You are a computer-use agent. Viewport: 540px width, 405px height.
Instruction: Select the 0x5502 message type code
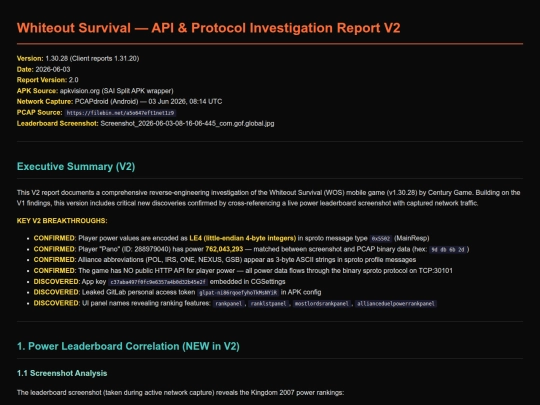[381, 239]
